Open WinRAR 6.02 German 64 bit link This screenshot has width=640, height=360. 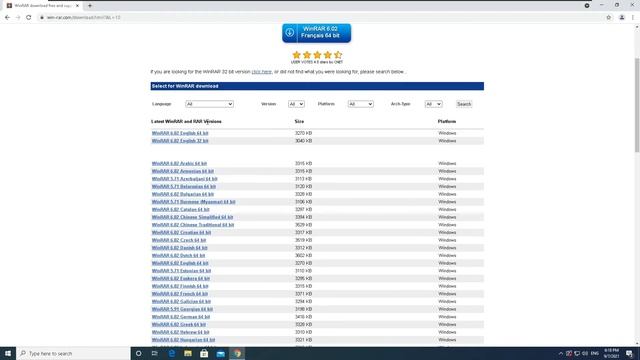click(181, 317)
